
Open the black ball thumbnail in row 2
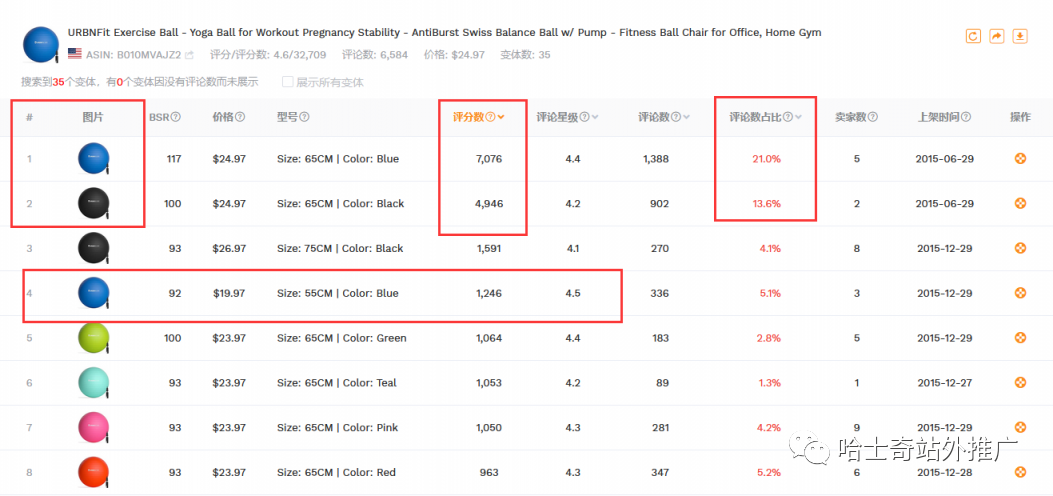tap(93, 203)
